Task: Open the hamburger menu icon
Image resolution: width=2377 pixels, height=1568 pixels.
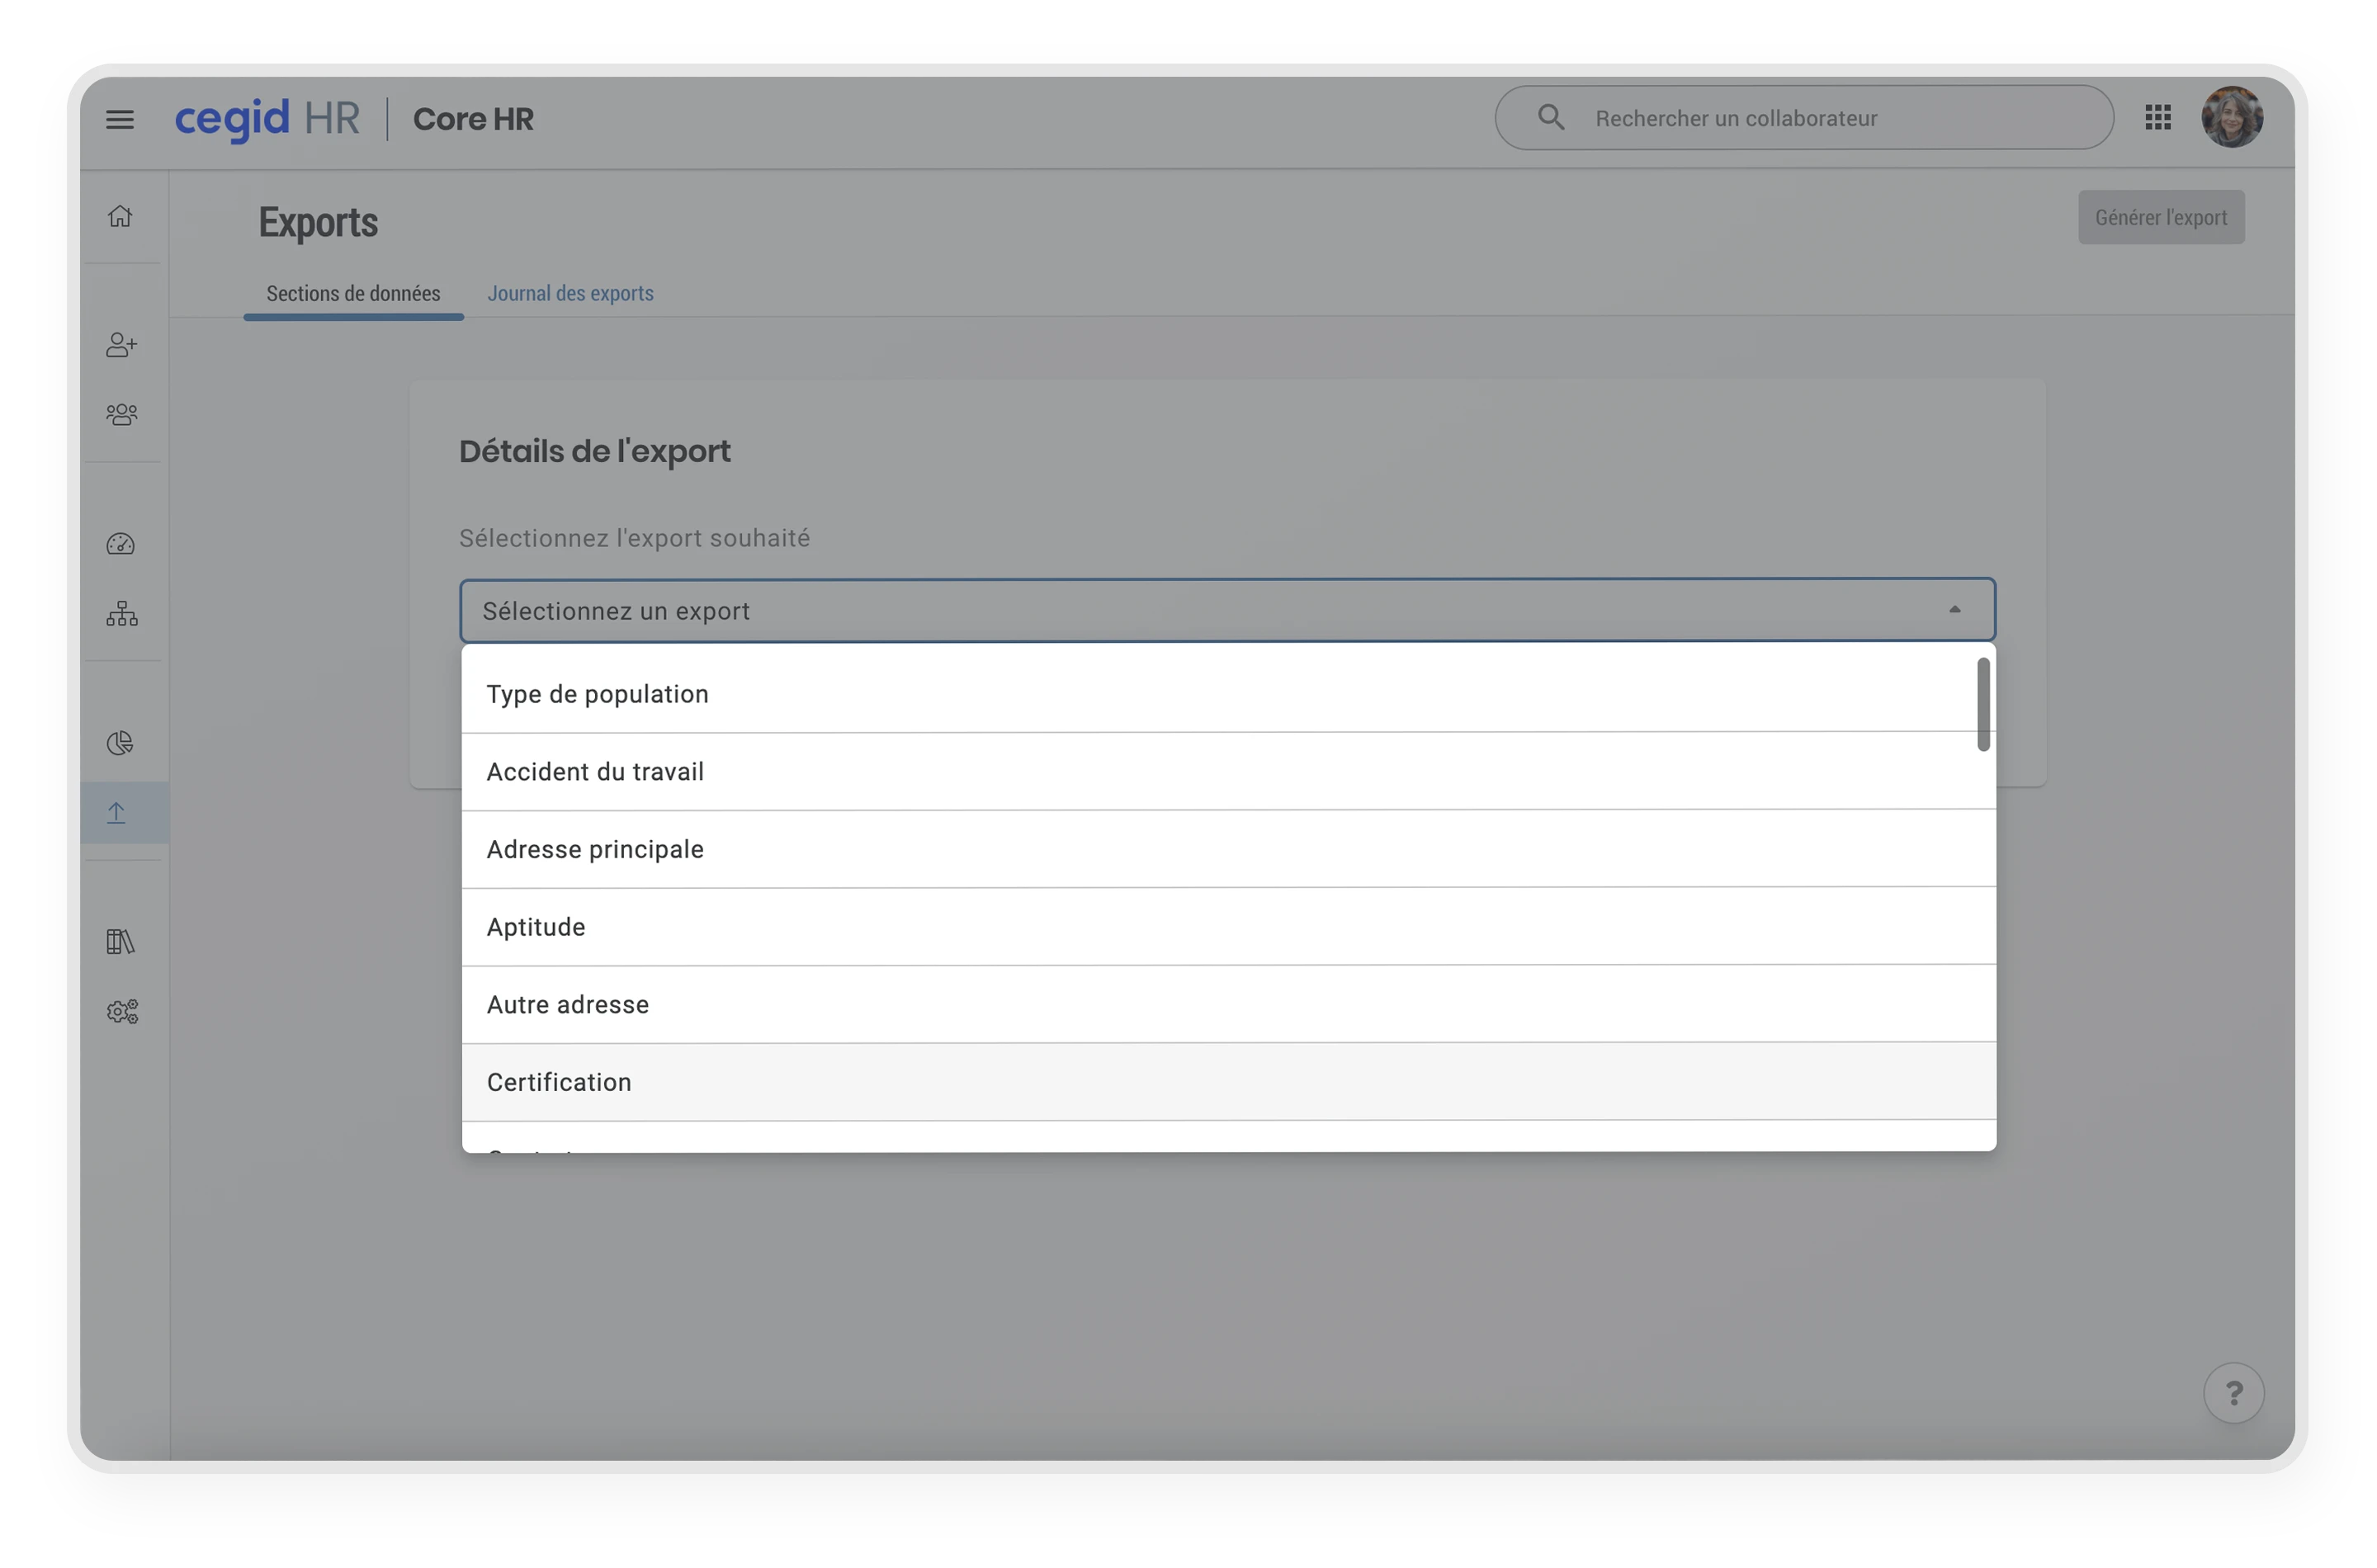Action: tap(120, 119)
